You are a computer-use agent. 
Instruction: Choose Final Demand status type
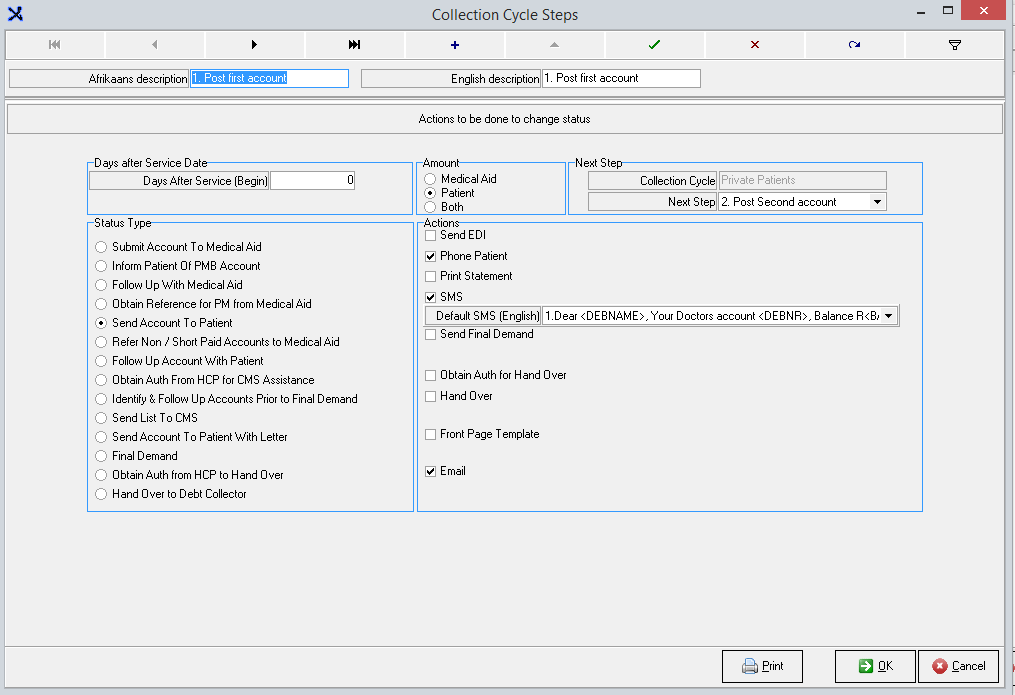pyautogui.click(x=101, y=456)
